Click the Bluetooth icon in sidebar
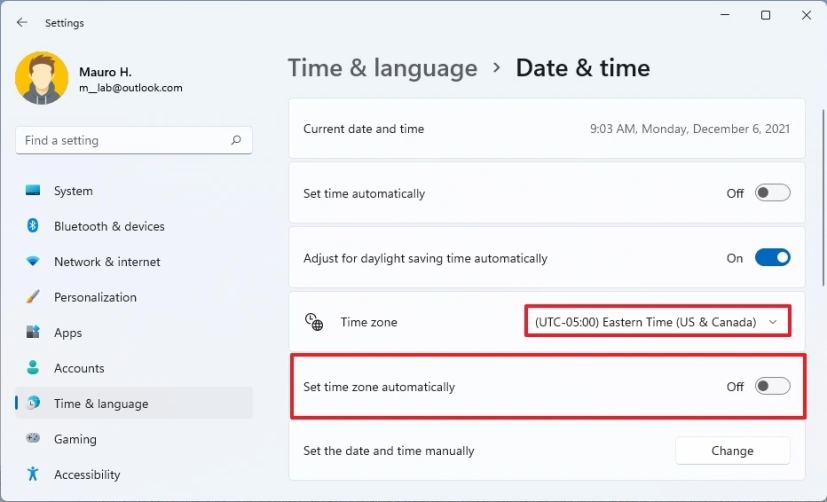The width and height of the screenshot is (827, 502). tap(33, 226)
